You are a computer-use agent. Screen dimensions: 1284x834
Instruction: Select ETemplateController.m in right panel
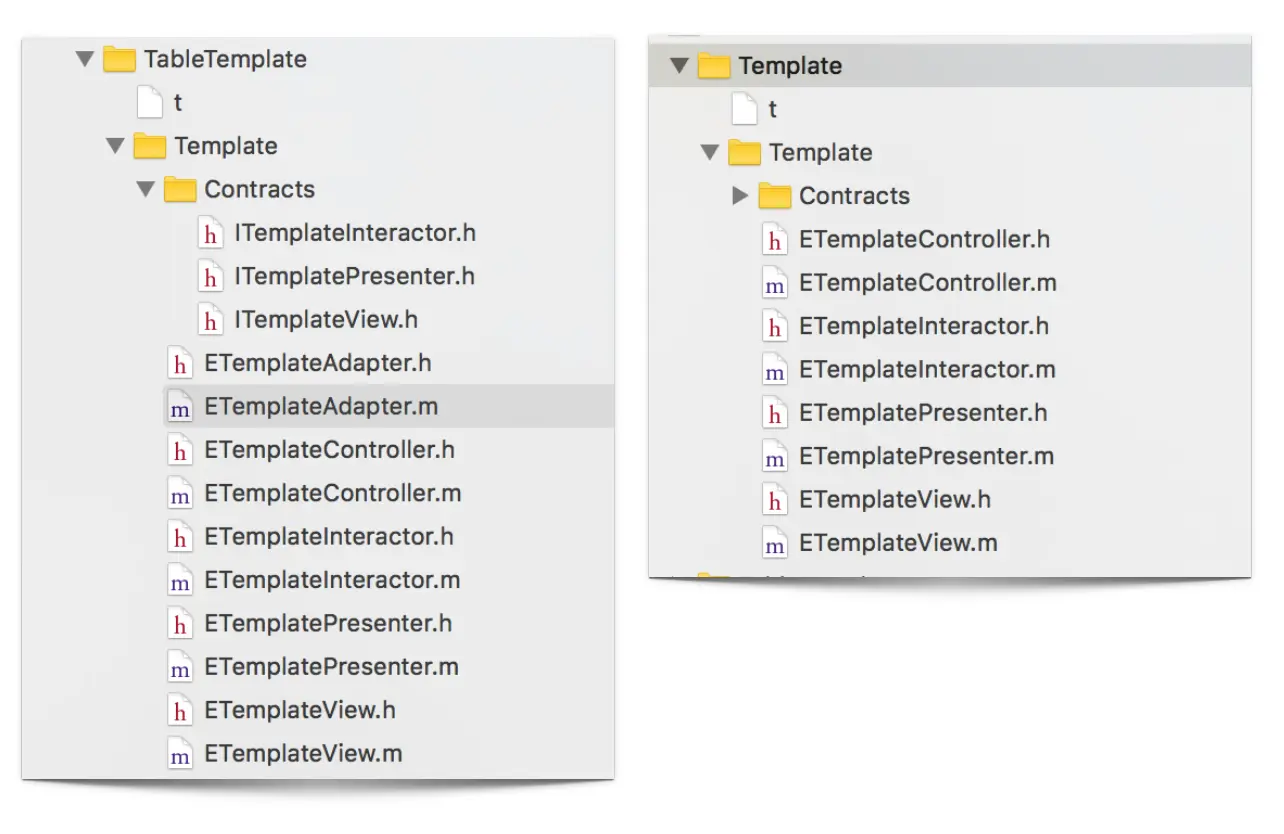(928, 283)
